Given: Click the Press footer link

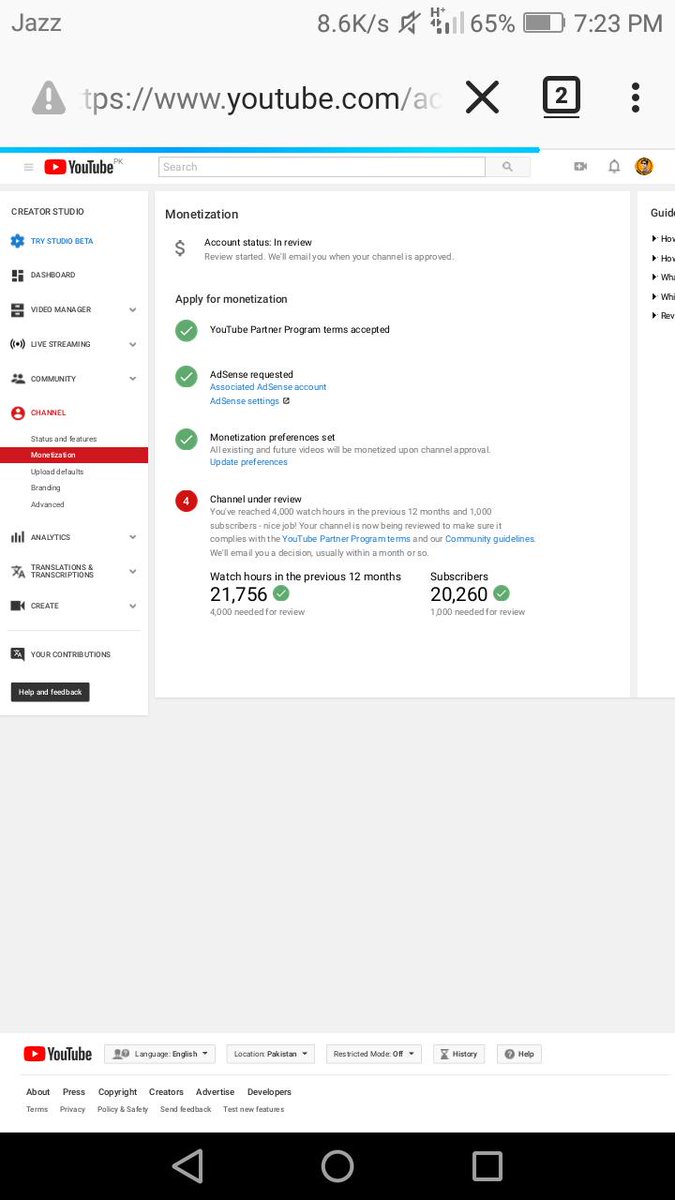Looking at the screenshot, I should click(x=74, y=1092).
